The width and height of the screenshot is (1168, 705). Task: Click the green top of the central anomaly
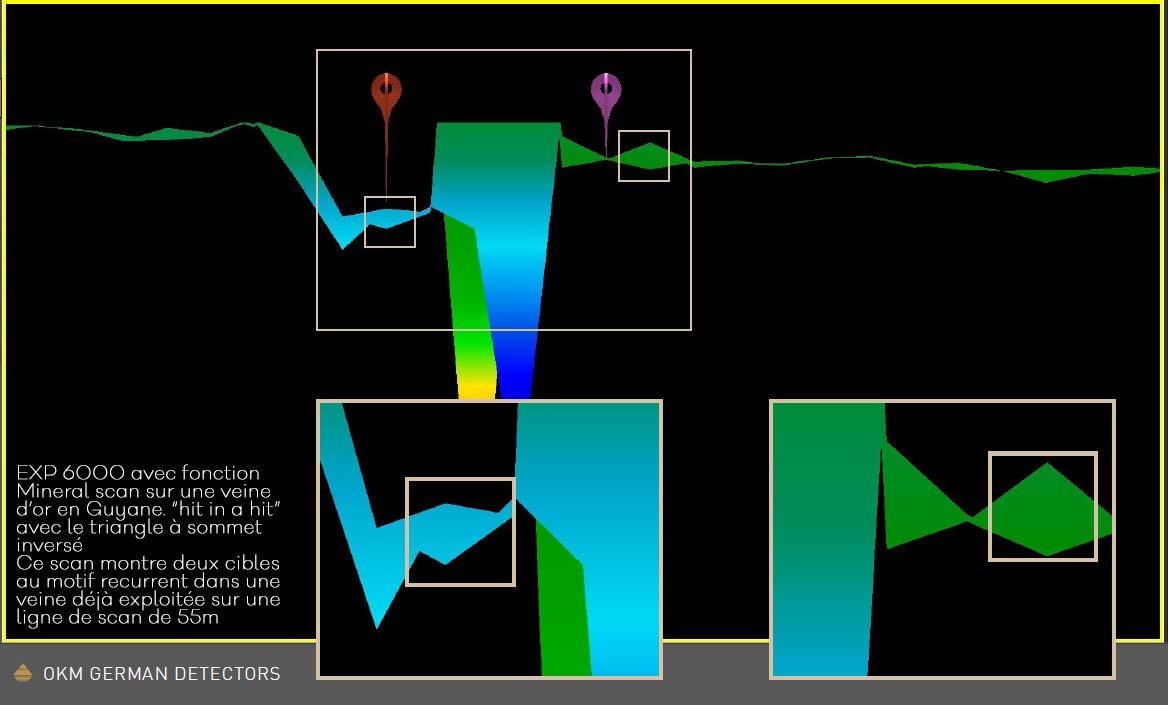pos(497,140)
